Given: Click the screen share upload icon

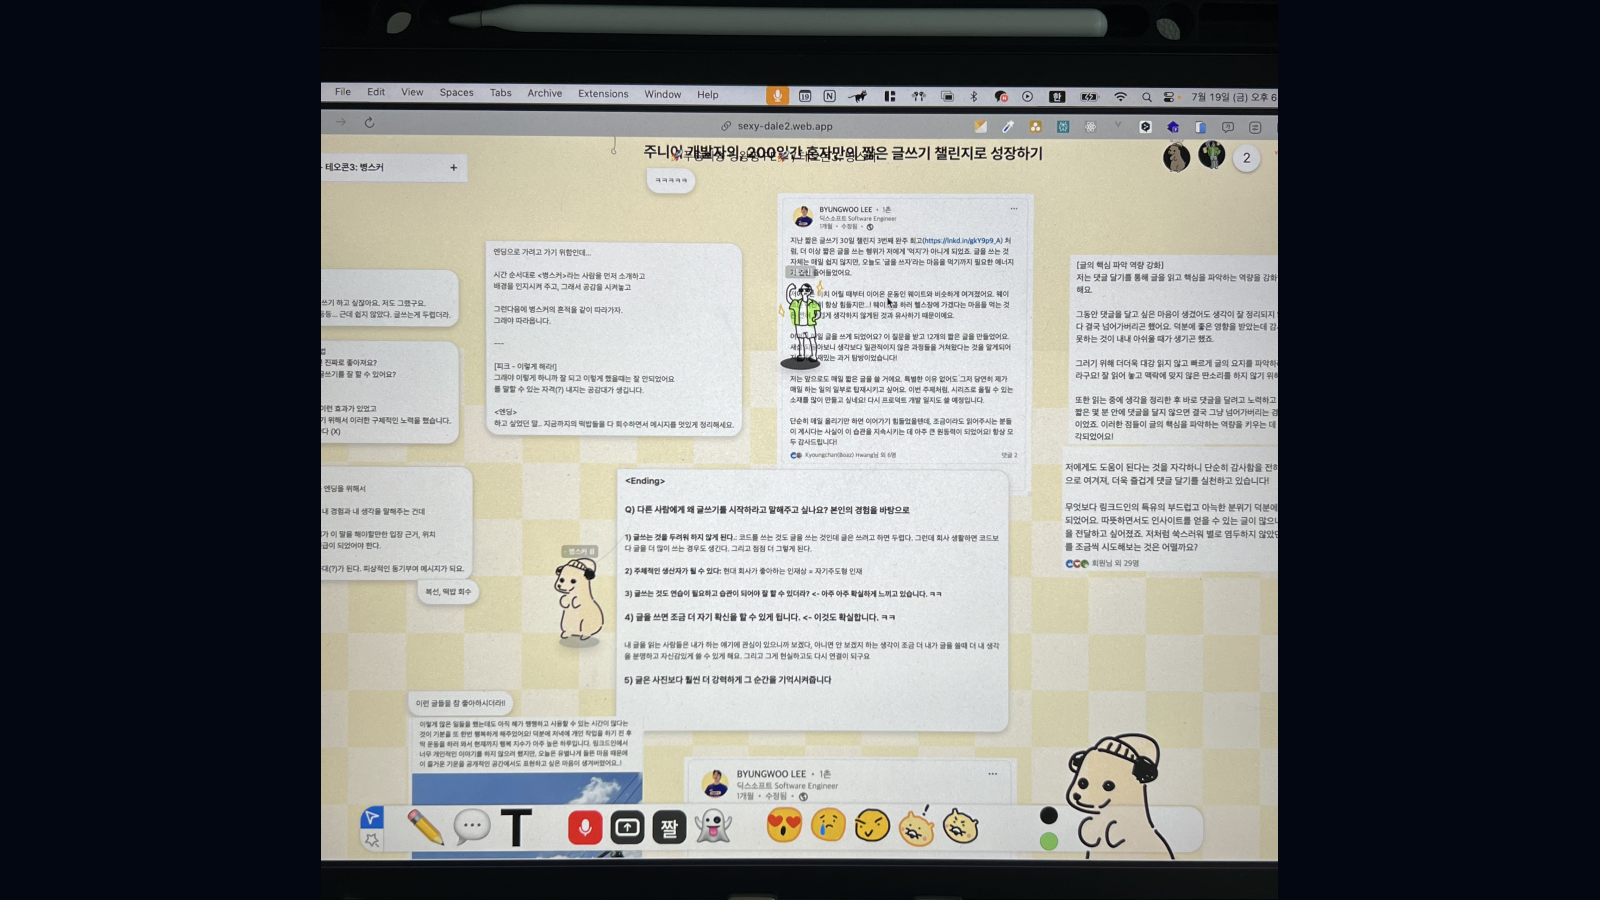Looking at the screenshot, I should point(627,827).
